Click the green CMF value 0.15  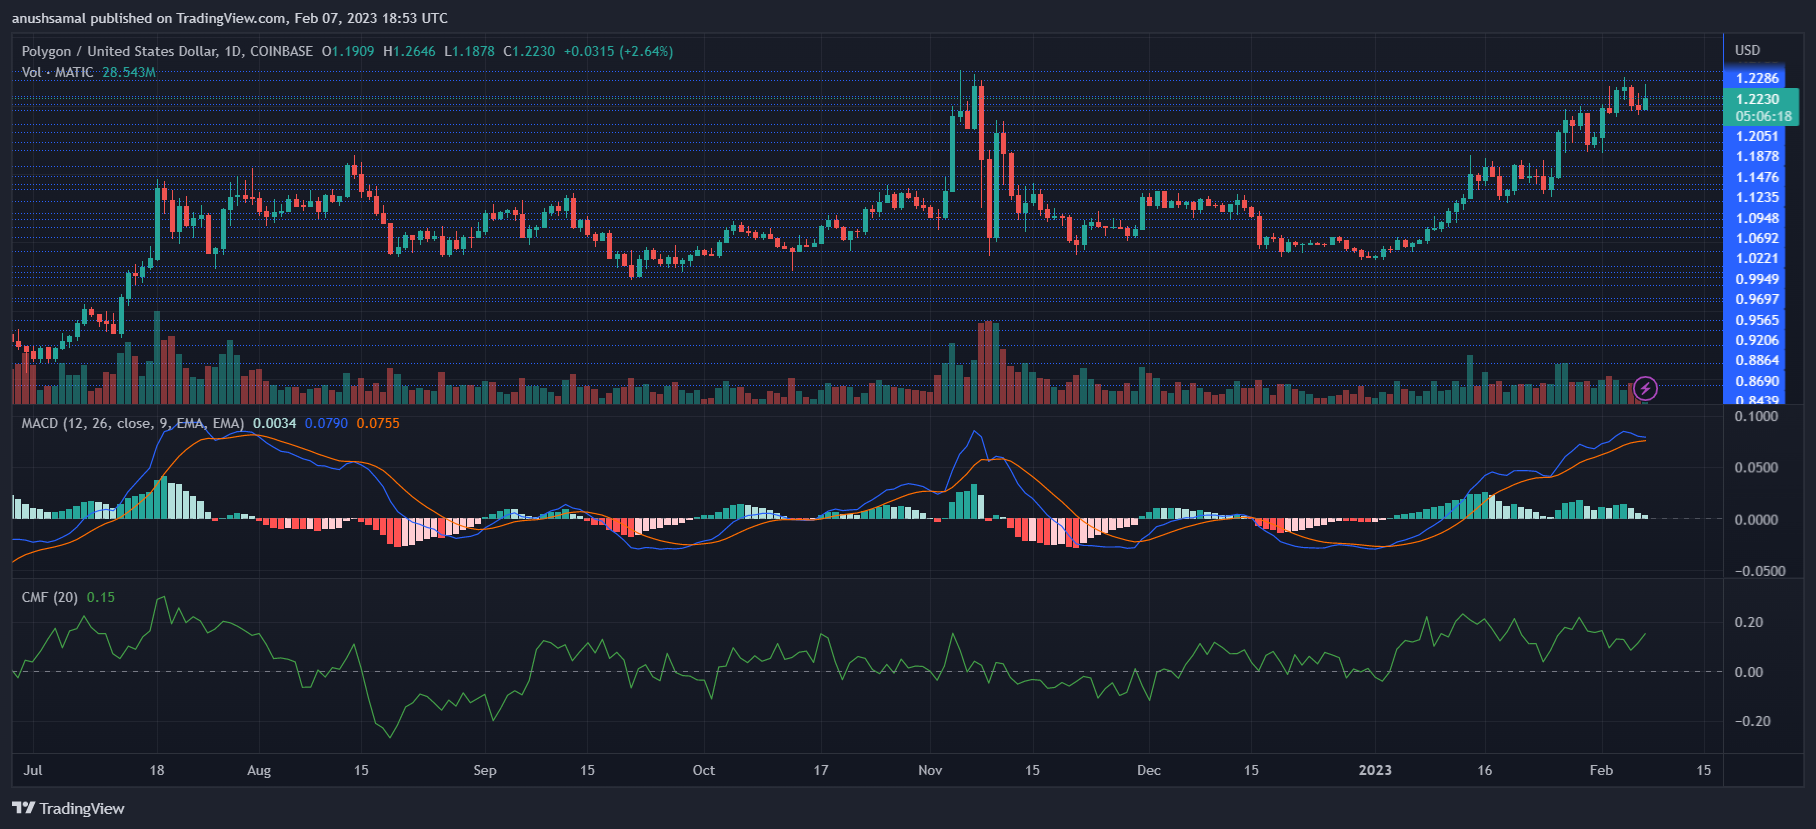coord(100,597)
